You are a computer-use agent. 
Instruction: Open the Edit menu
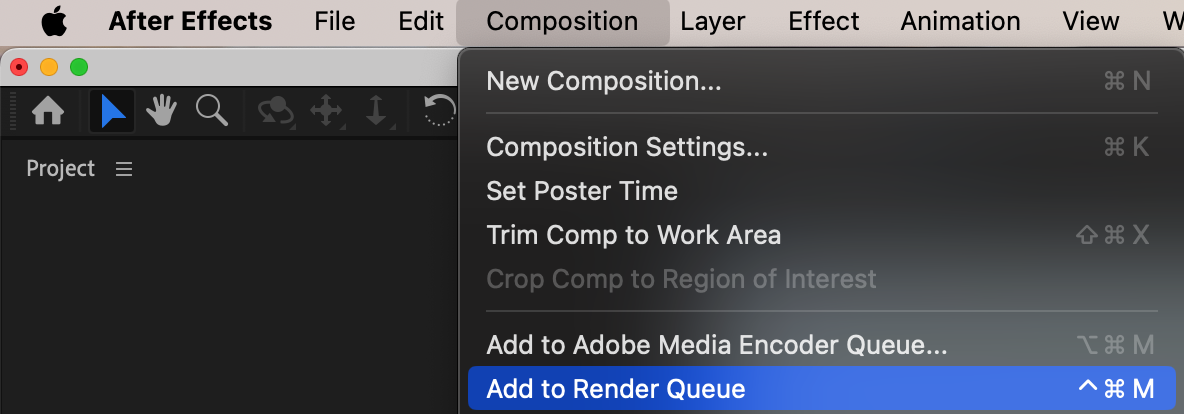[x=421, y=21]
